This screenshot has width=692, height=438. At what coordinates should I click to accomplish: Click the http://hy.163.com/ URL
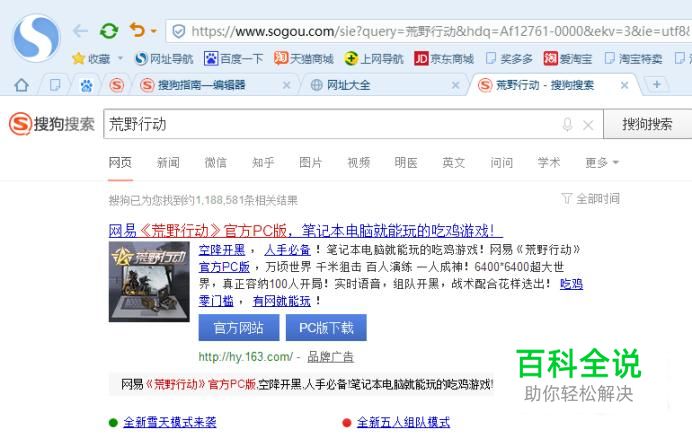click(x=245, y=357)
